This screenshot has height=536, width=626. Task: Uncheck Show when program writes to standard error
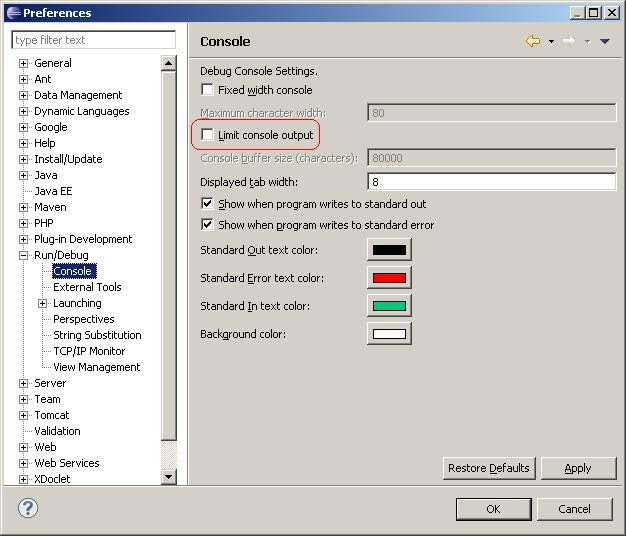(x=207, y=224)
